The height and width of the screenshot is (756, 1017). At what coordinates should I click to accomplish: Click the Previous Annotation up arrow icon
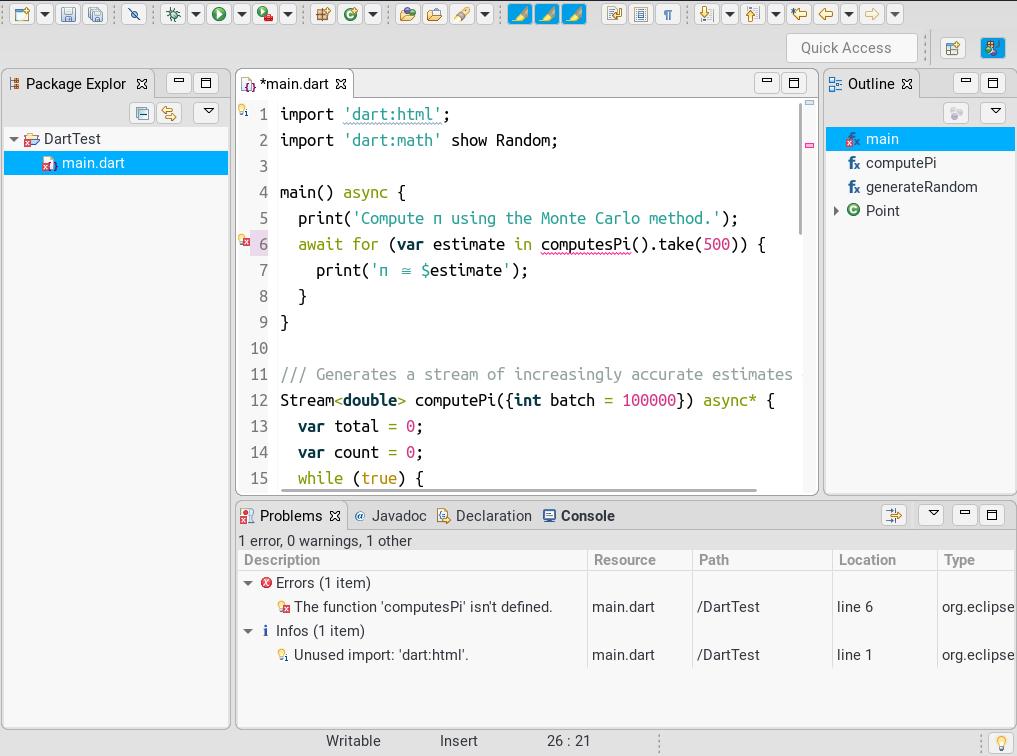coord(752,14)
